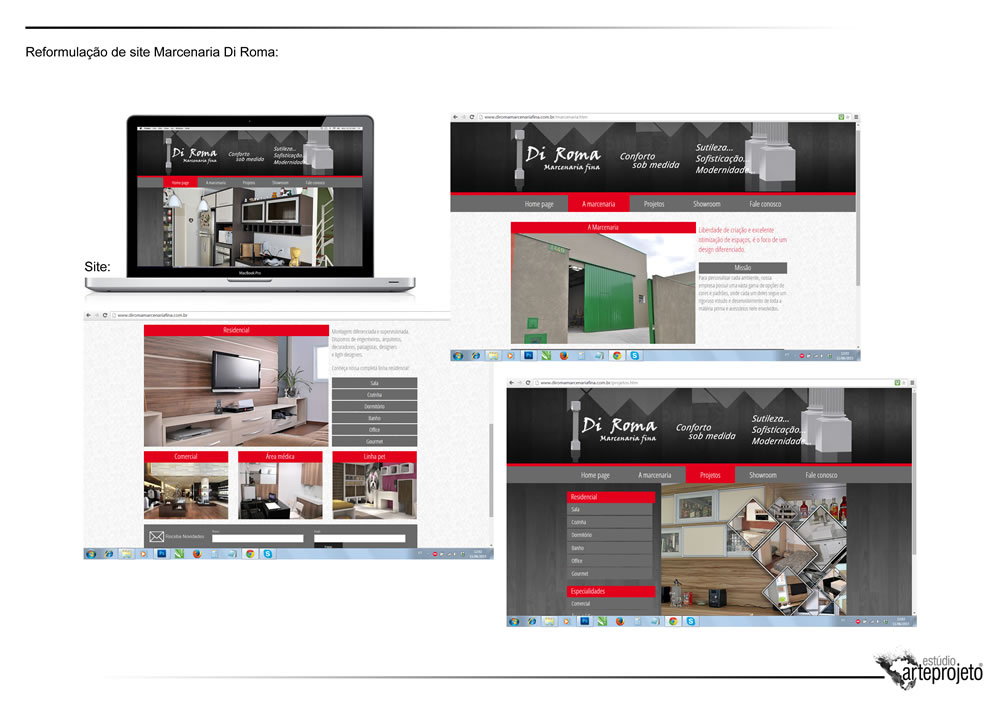The height and width of the screenshot is (707, 1000).
Task: Click Gourmet button in the Residencial window
Action: [374, 441]
